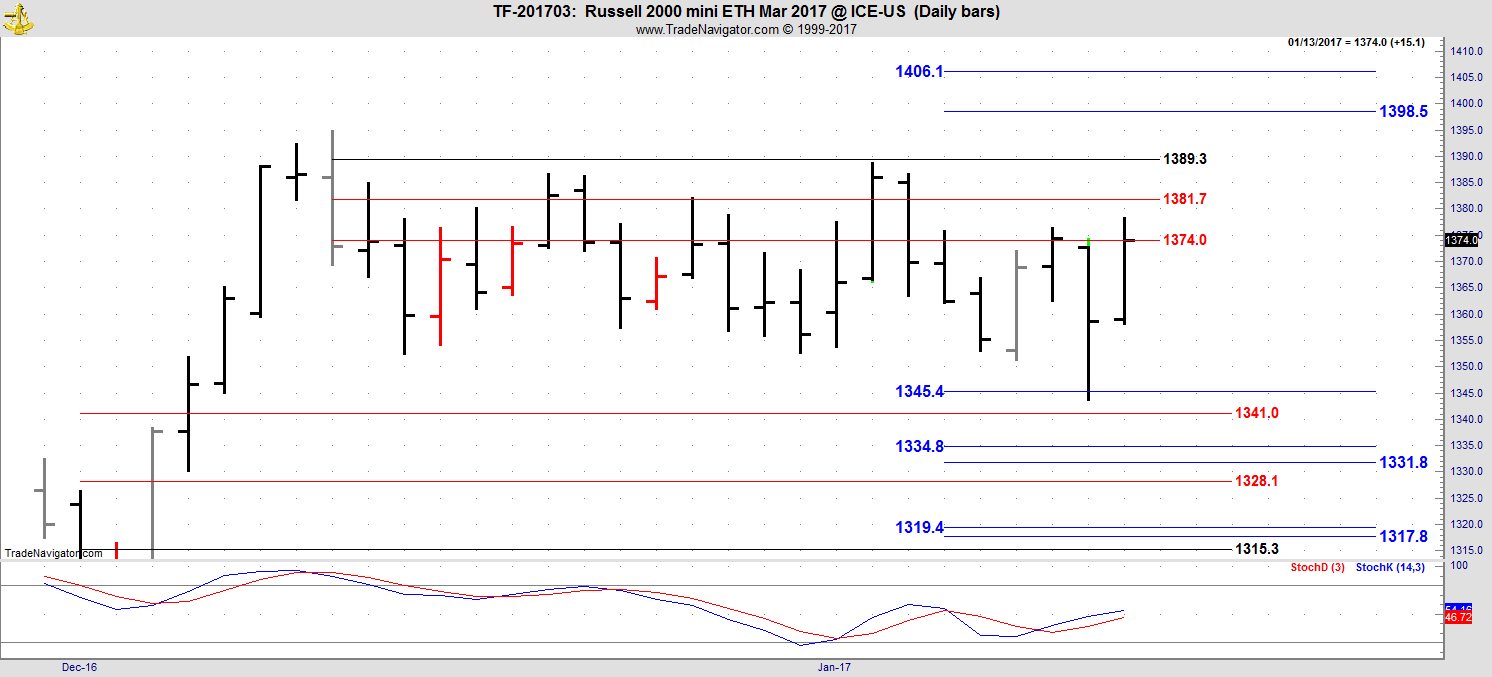This screenshot has width=1492, height=677.
Task: Click the red 1381.7 level label
Action: click(1184, 199)
